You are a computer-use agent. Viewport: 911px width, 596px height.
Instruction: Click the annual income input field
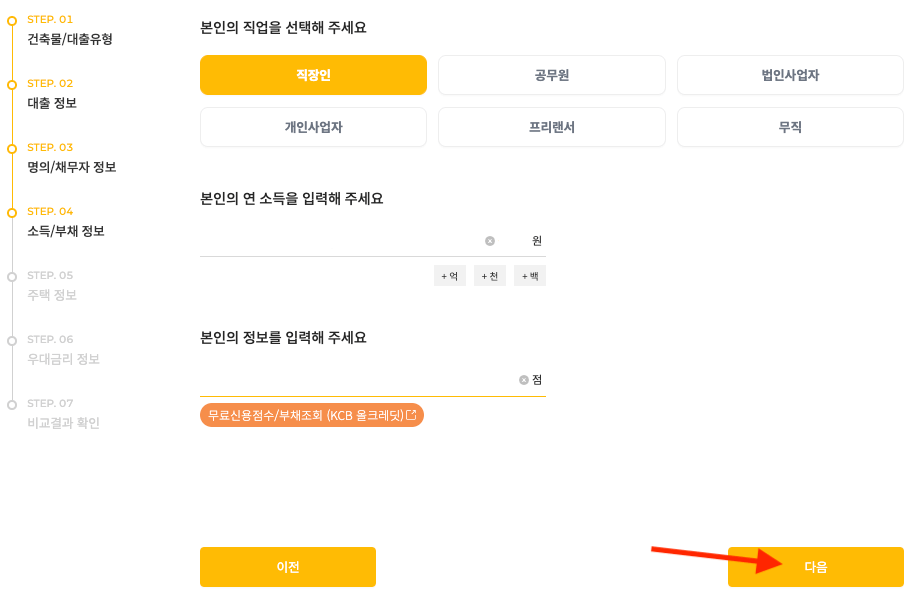(340, 240)
